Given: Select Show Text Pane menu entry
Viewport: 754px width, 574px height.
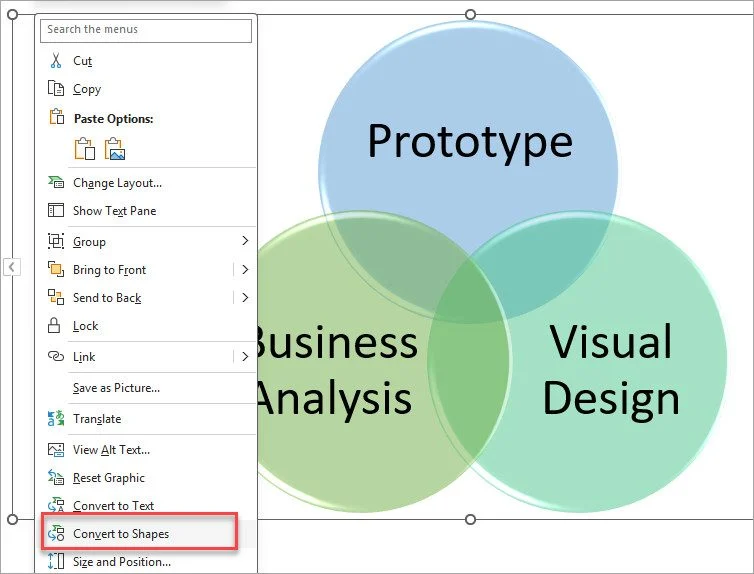Looking at the screenshot, I should (x=146, y=211).
